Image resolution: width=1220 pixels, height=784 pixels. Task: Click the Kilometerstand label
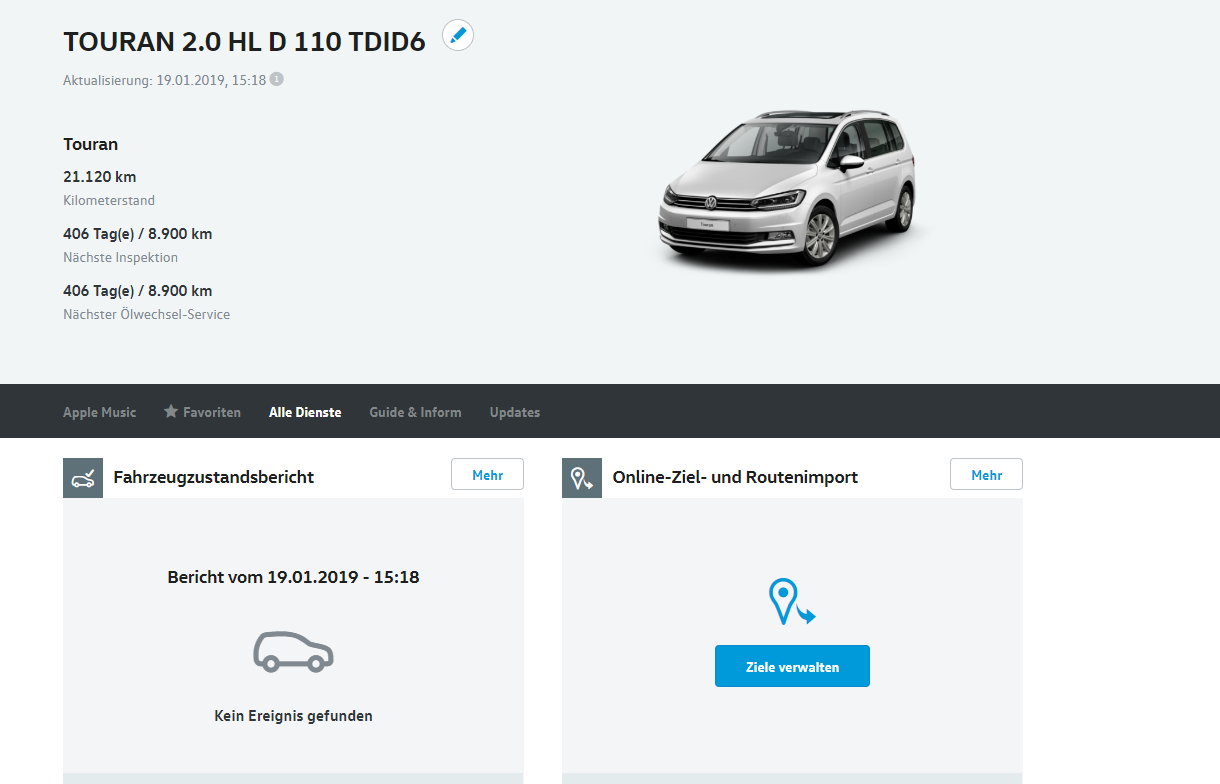coord(109,200)
